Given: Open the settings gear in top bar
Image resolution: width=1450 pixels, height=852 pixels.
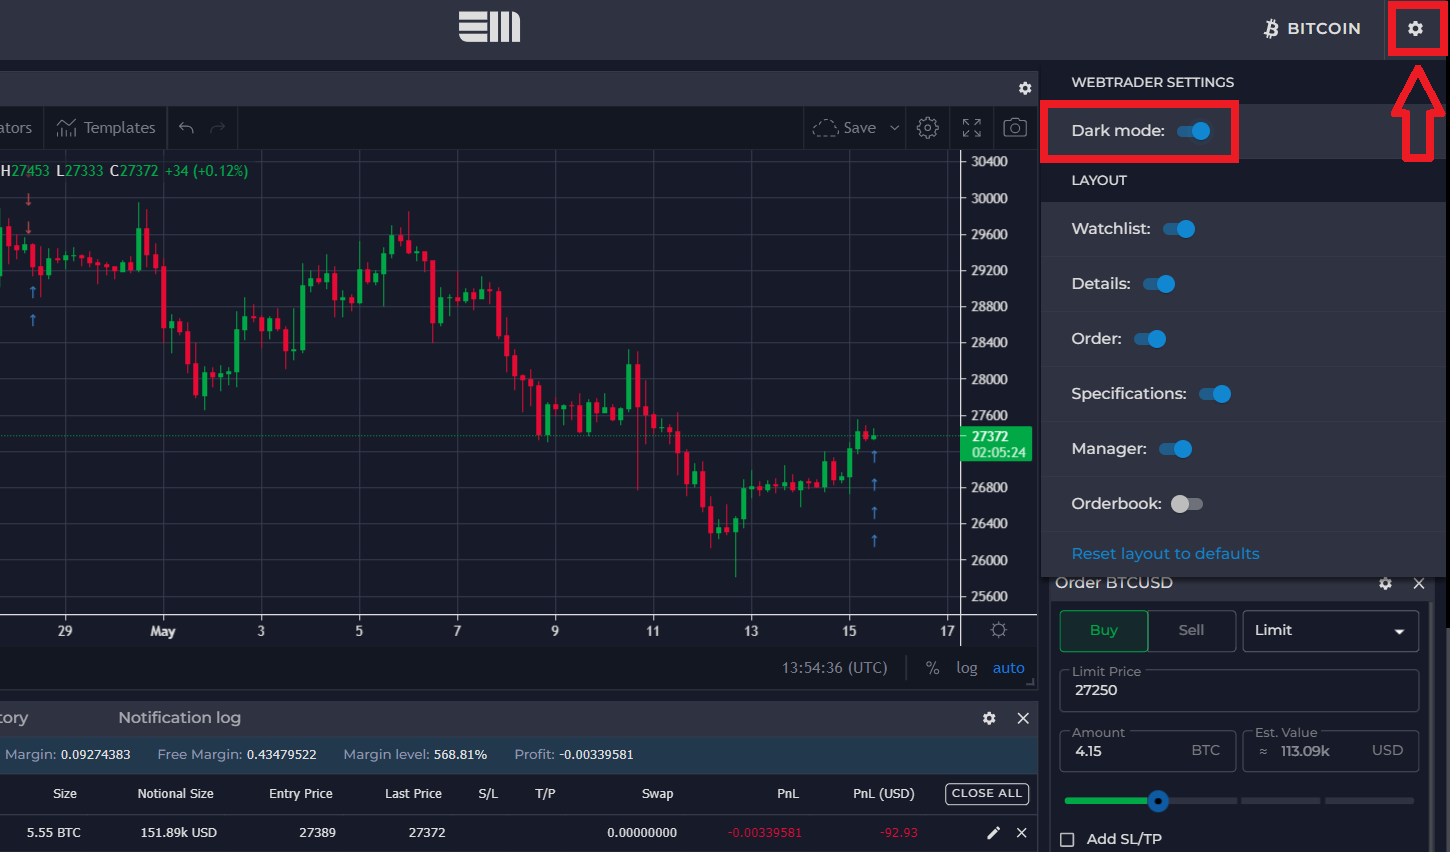Looking at the screenshot, I should (1415, 29).
